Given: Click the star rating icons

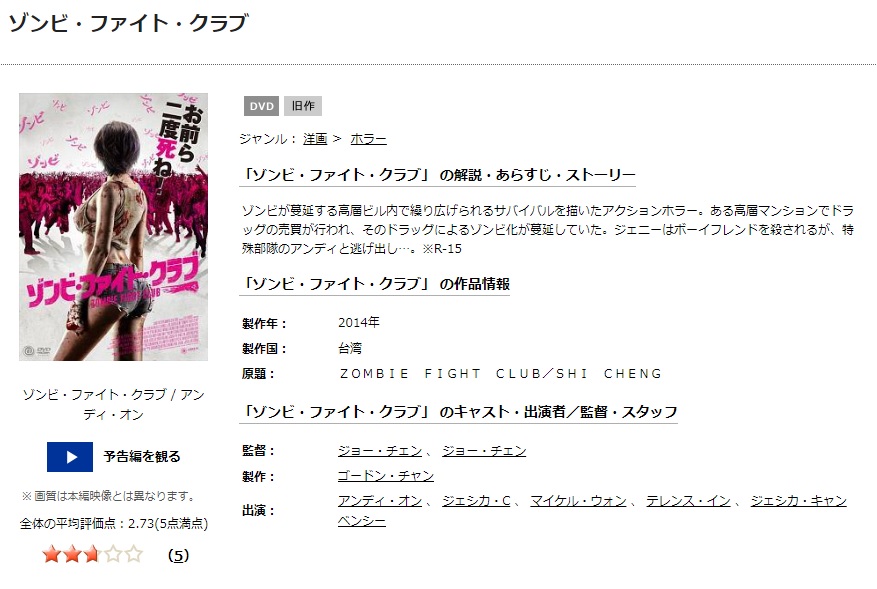Looking at the screenshot, I should point(93,554).
